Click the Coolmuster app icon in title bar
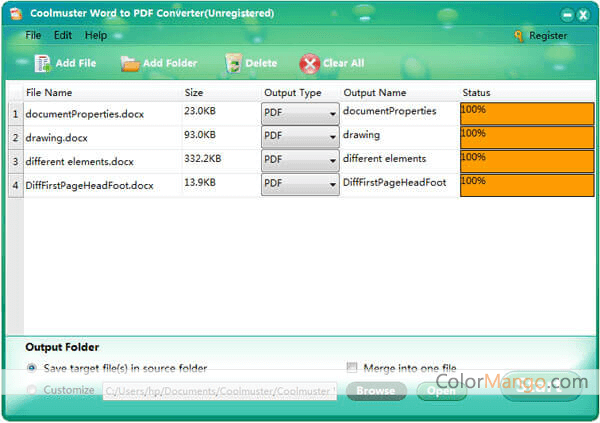Viewport: 600px width, 423px height. click(16, 14)
